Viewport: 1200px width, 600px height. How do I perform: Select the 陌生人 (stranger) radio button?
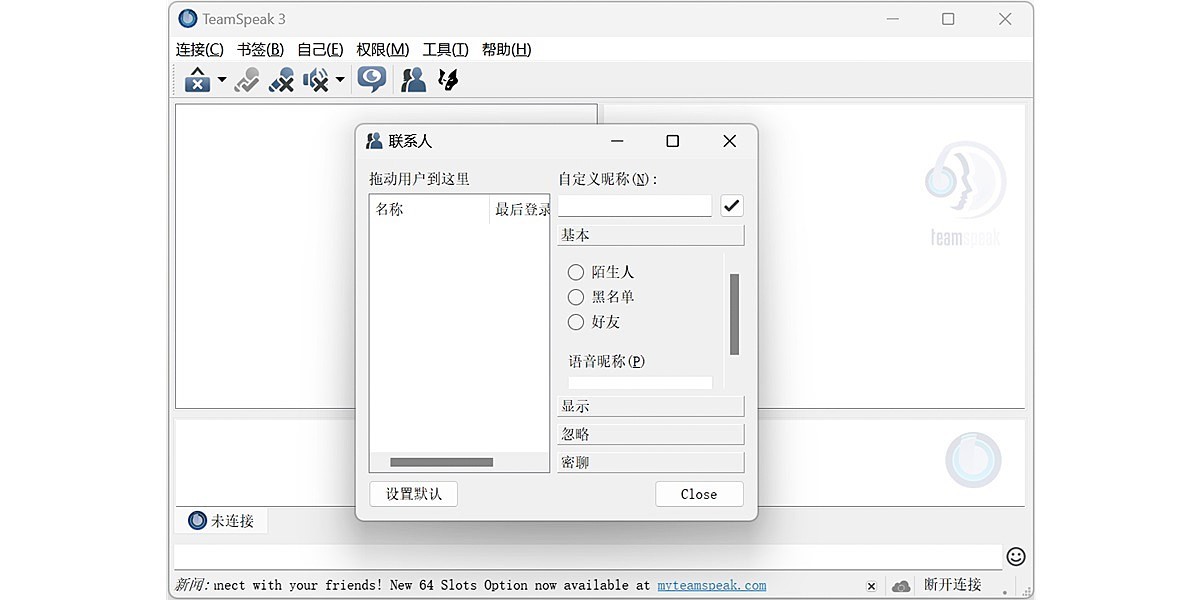tap(576, 272)
